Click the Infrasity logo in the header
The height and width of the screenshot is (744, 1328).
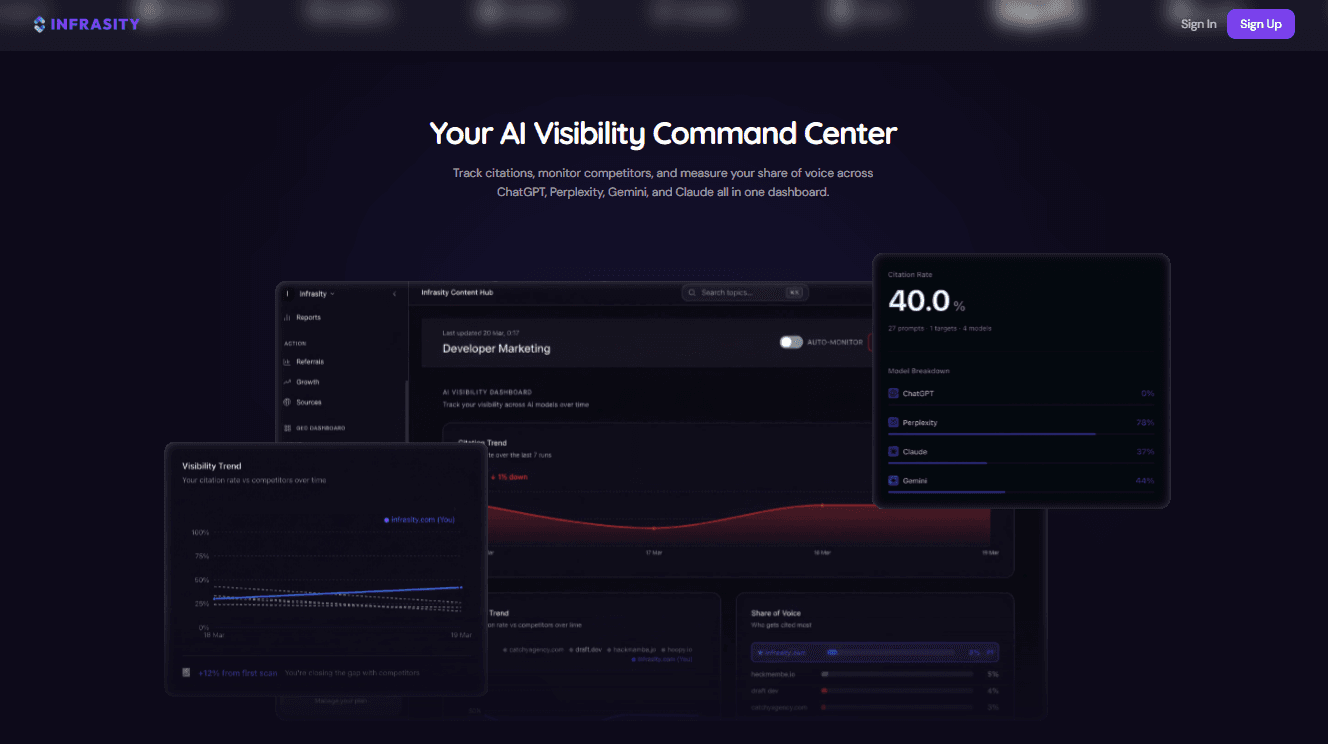[86, 24]
